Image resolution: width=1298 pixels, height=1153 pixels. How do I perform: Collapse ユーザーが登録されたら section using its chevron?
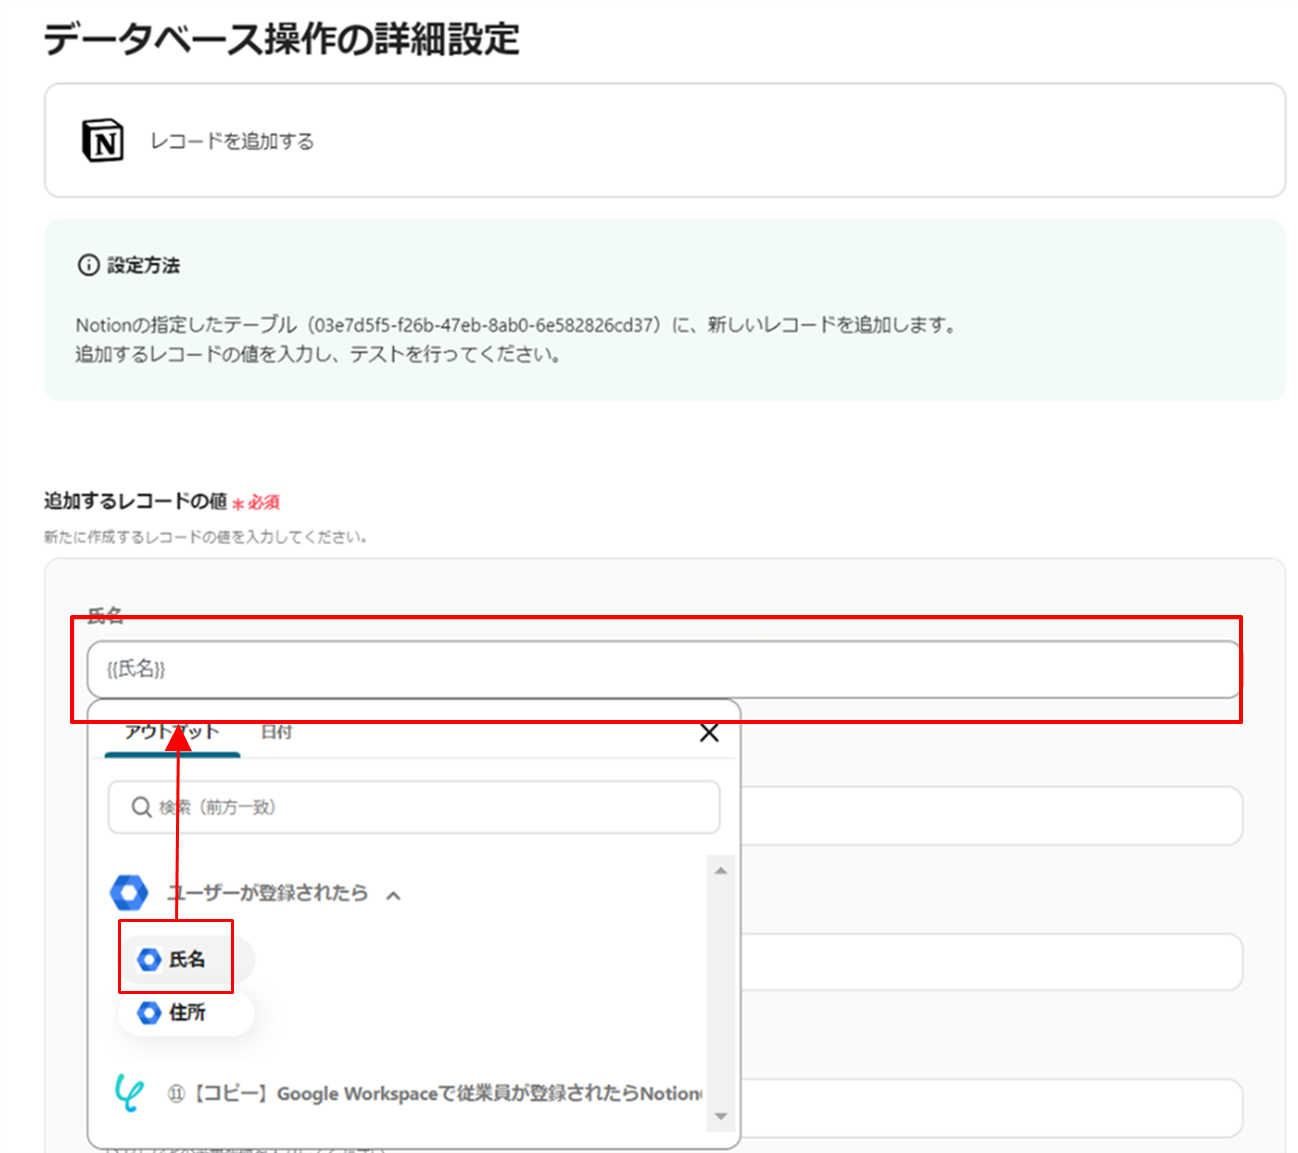(x=394, y=895)
